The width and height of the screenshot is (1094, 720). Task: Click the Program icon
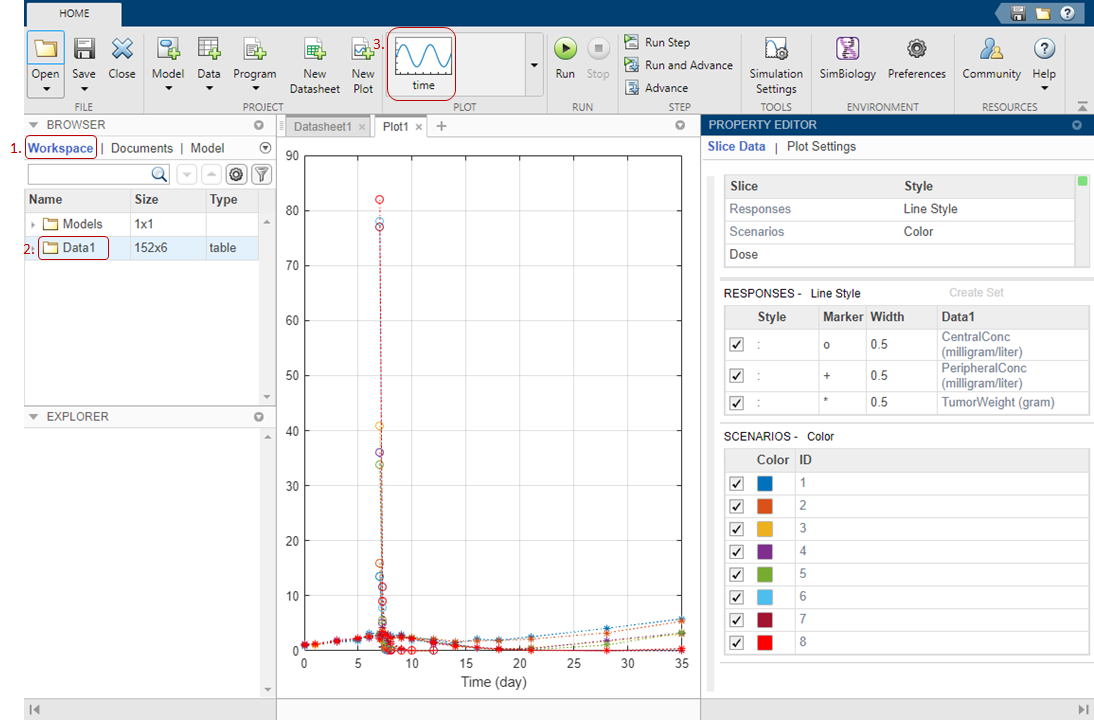(x=255, y=49)
